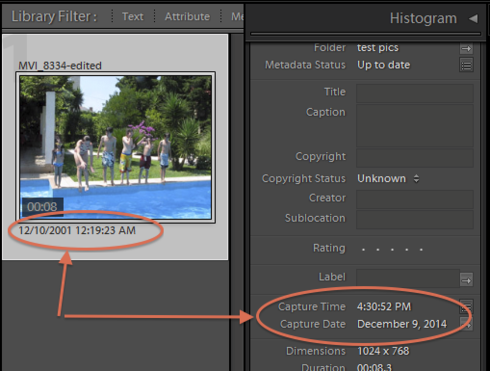This screenshot has height=371, width=490.
Task: Open the Attribute library filter tab
Action: 187,16
